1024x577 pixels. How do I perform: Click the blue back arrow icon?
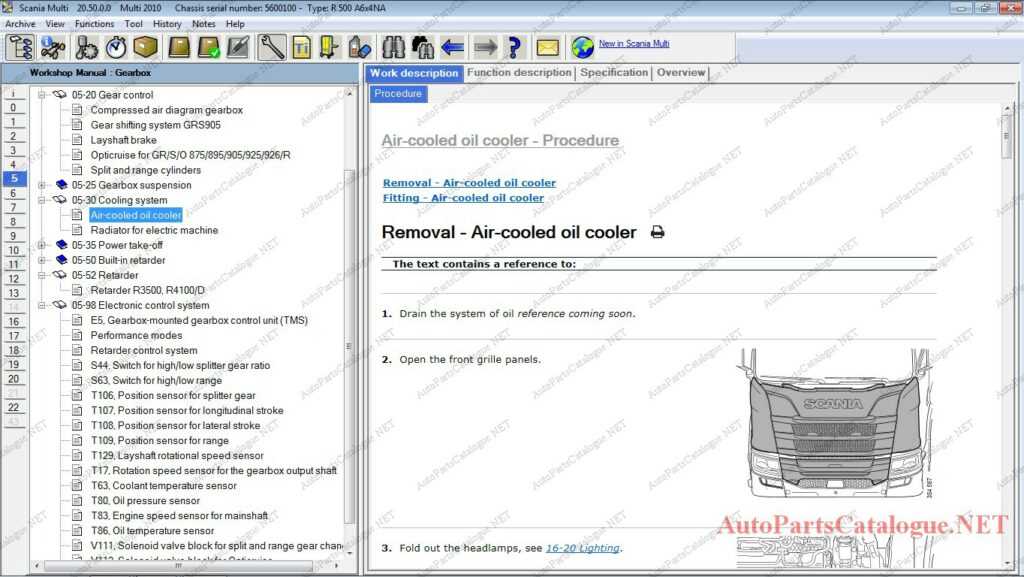click(x=453, y=47)
